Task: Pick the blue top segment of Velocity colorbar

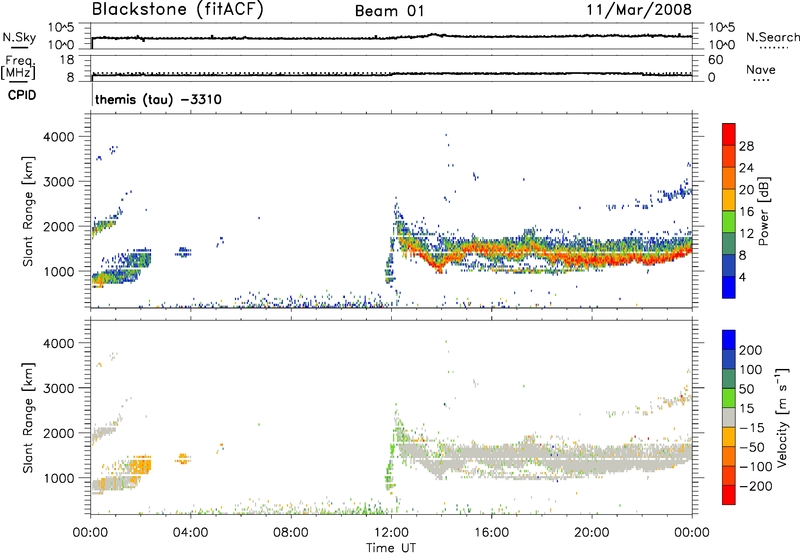Action: pyautogui.click(x=729, y=340)
